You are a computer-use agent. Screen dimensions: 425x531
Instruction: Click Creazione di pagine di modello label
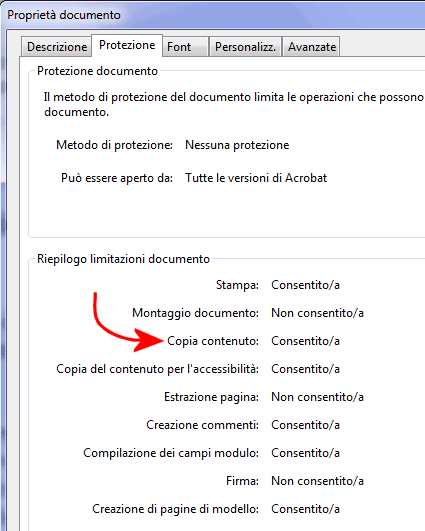coord(175,509)
